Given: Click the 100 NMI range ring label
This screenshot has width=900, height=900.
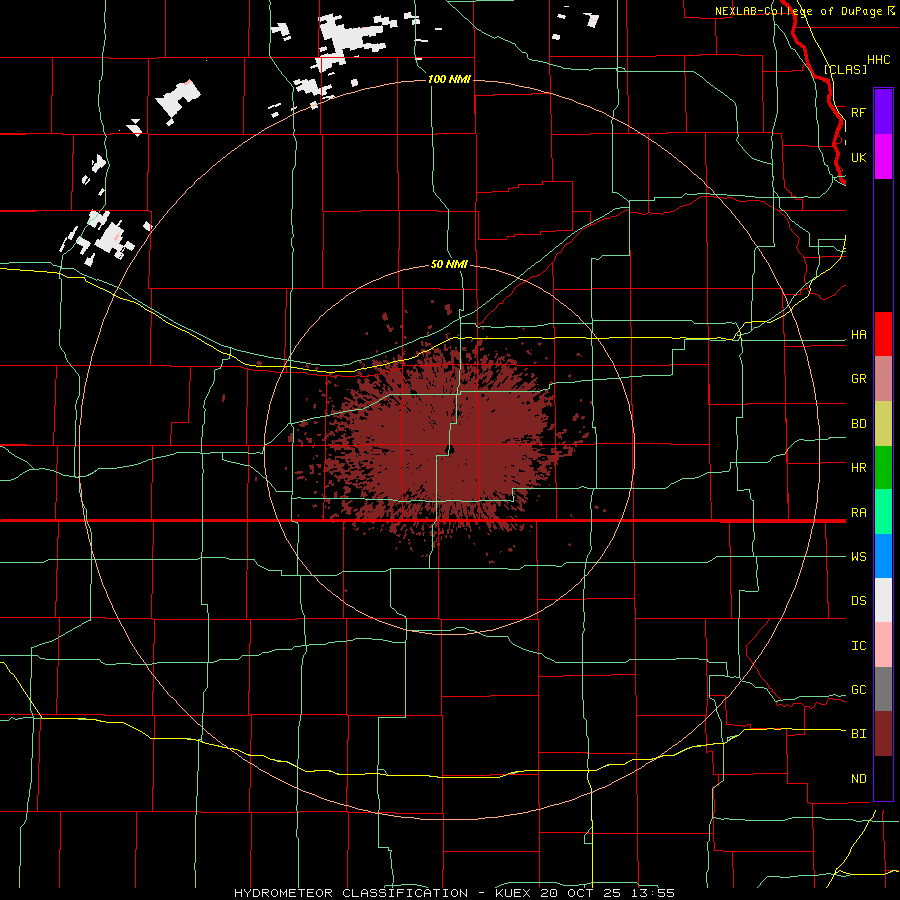Looking at the screenshot, I should click(x=449, y=79).
